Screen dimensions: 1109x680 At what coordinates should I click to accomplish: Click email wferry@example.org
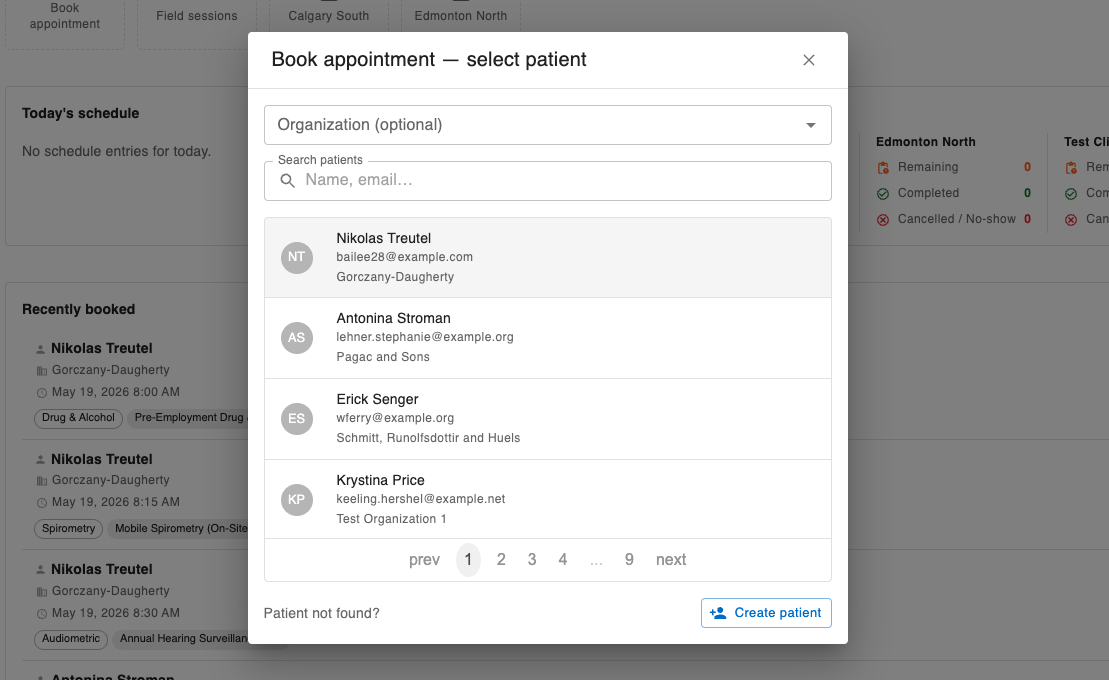coord(395,418)
